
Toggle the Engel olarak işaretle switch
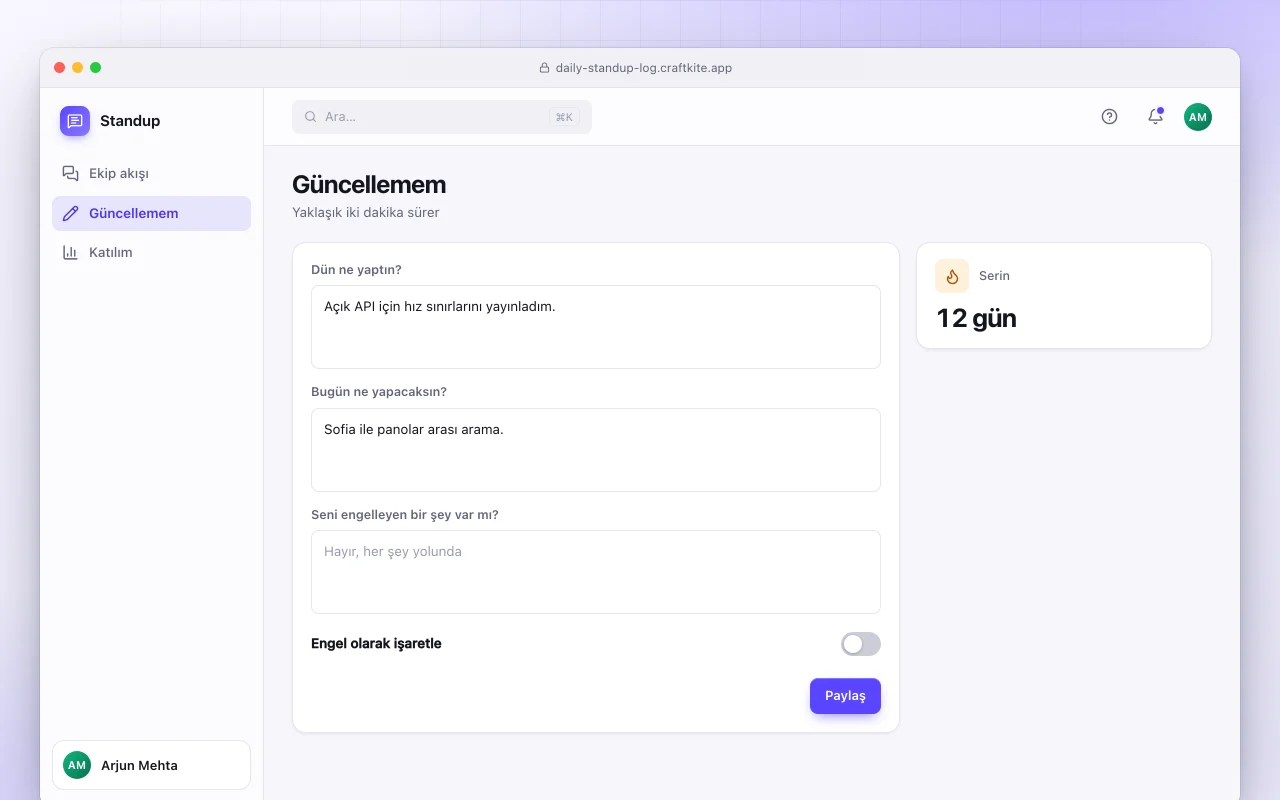pos(861,644)
